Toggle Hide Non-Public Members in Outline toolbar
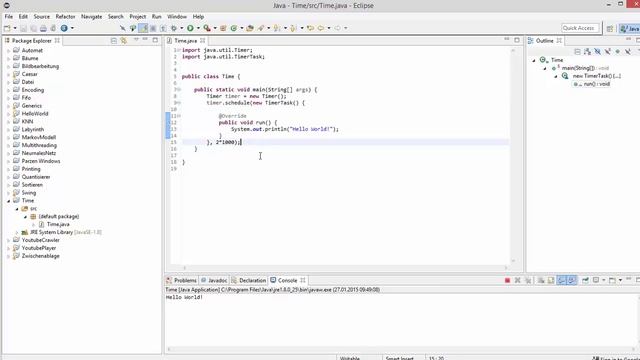The width and height of the screenshot is (640, 360). pos(618,51)
